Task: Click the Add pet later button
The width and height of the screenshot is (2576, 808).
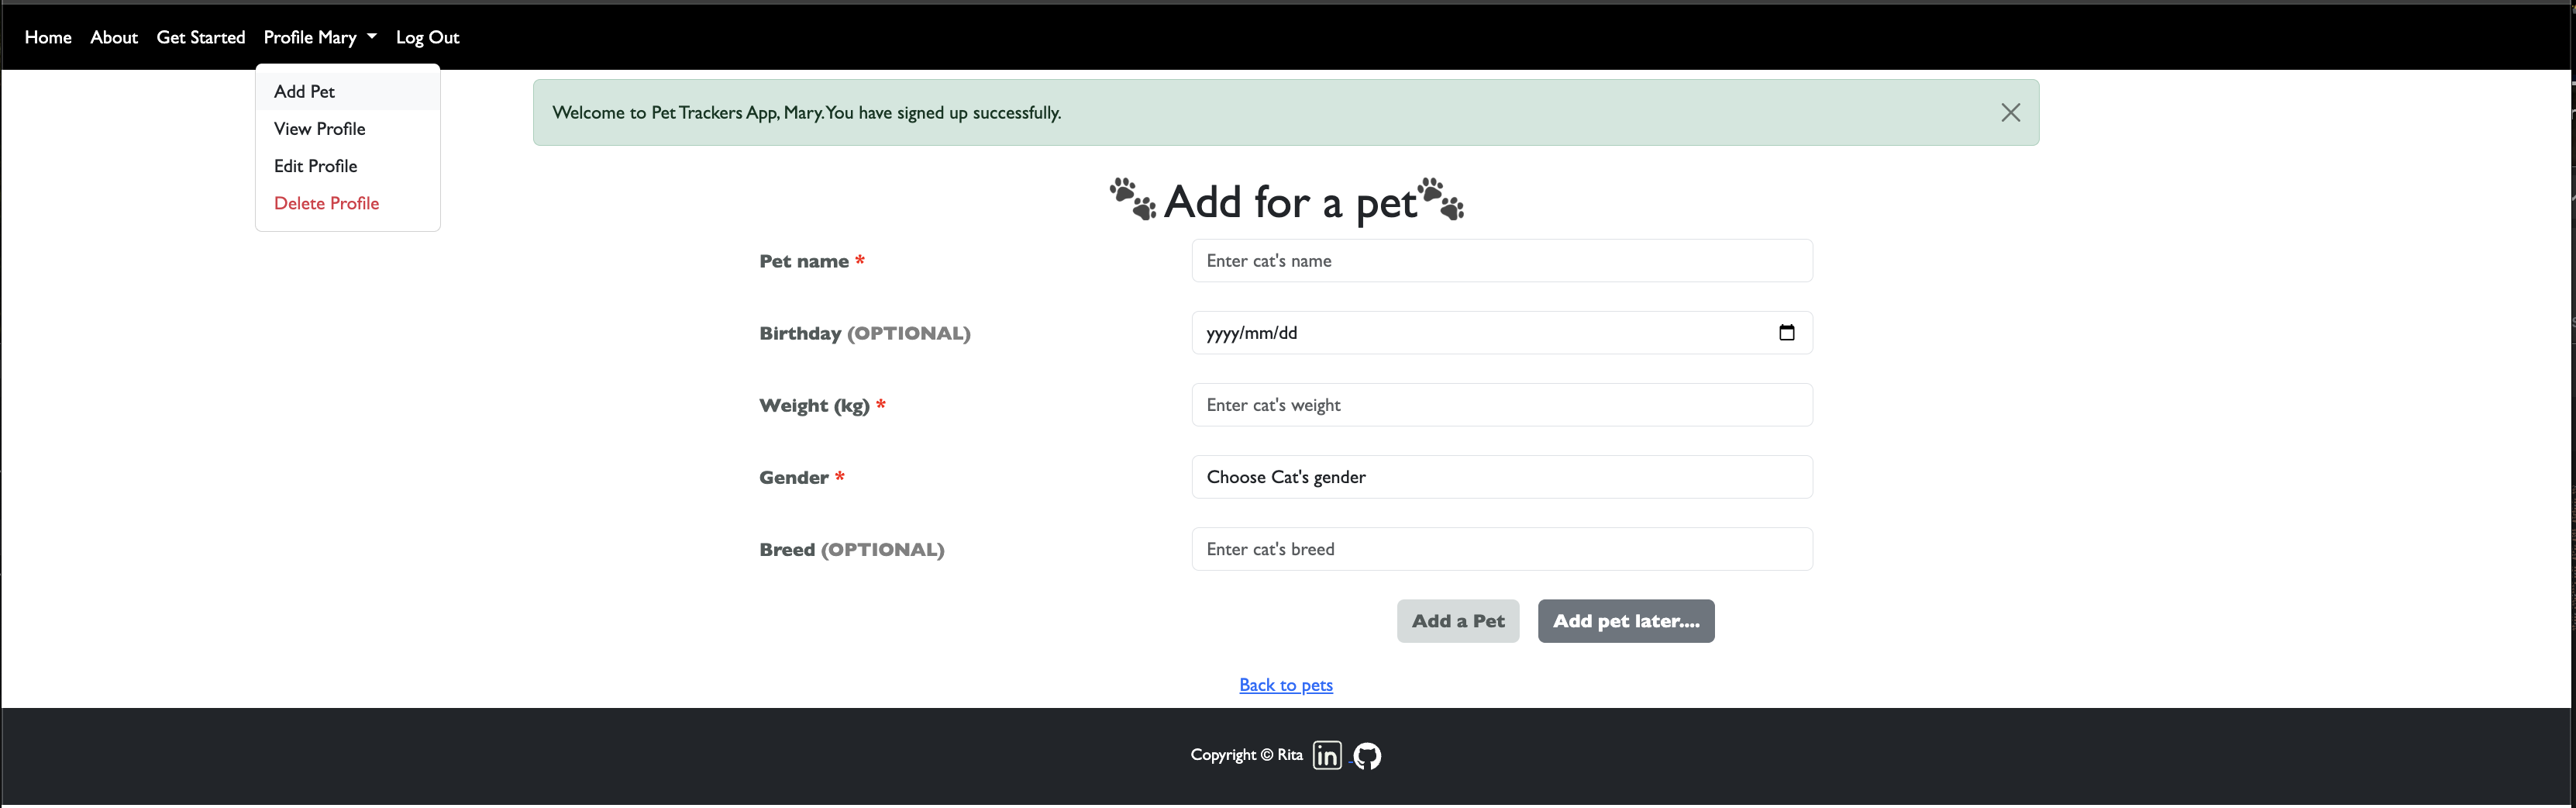Action: click(x=1625, y=620)
